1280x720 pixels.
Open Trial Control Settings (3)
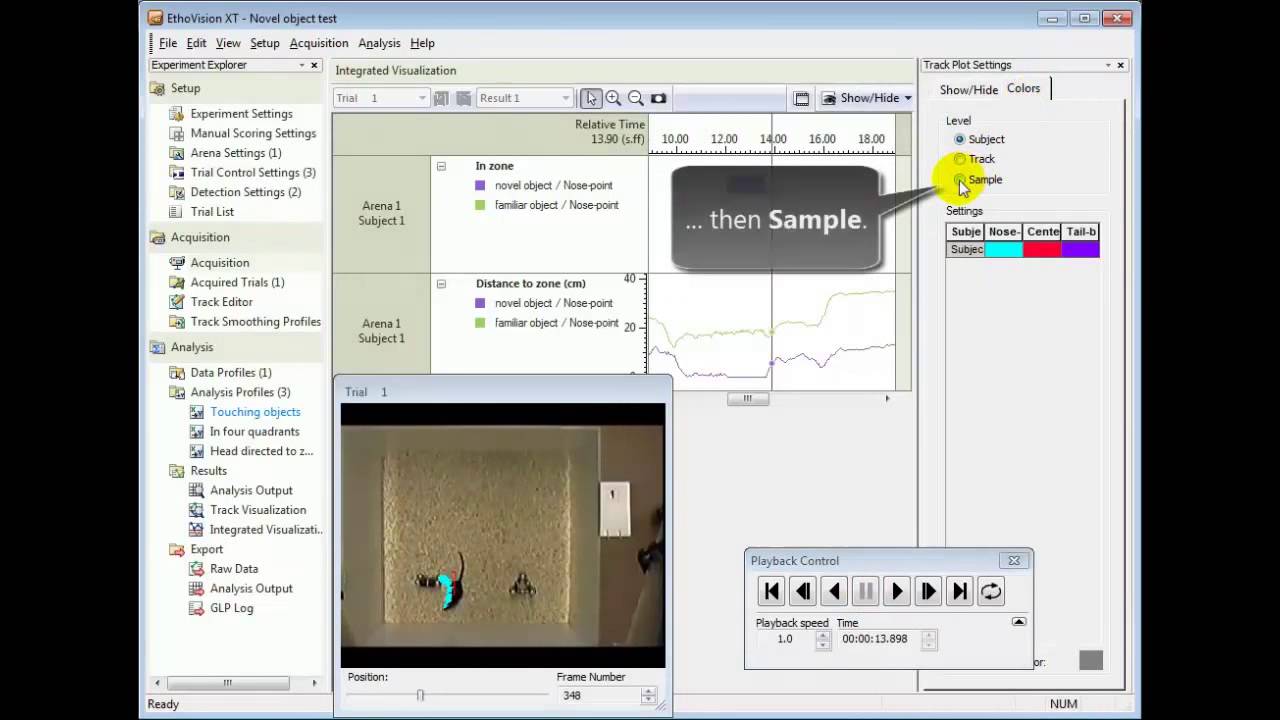[253, 173]
